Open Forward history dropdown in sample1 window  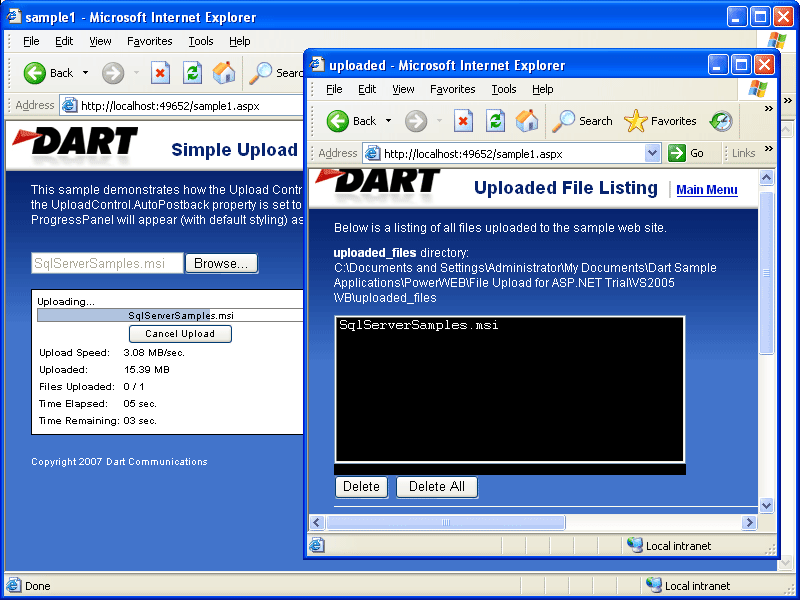click(136, 73)
